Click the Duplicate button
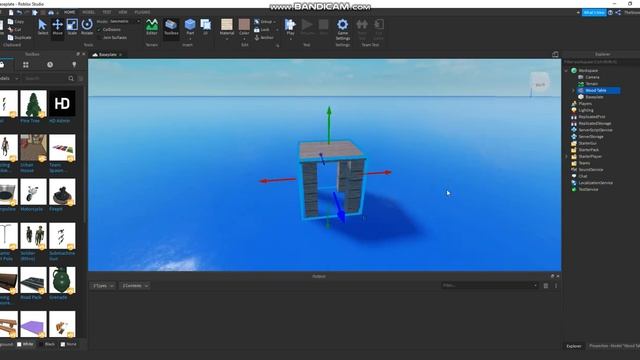 click(19, 38)
